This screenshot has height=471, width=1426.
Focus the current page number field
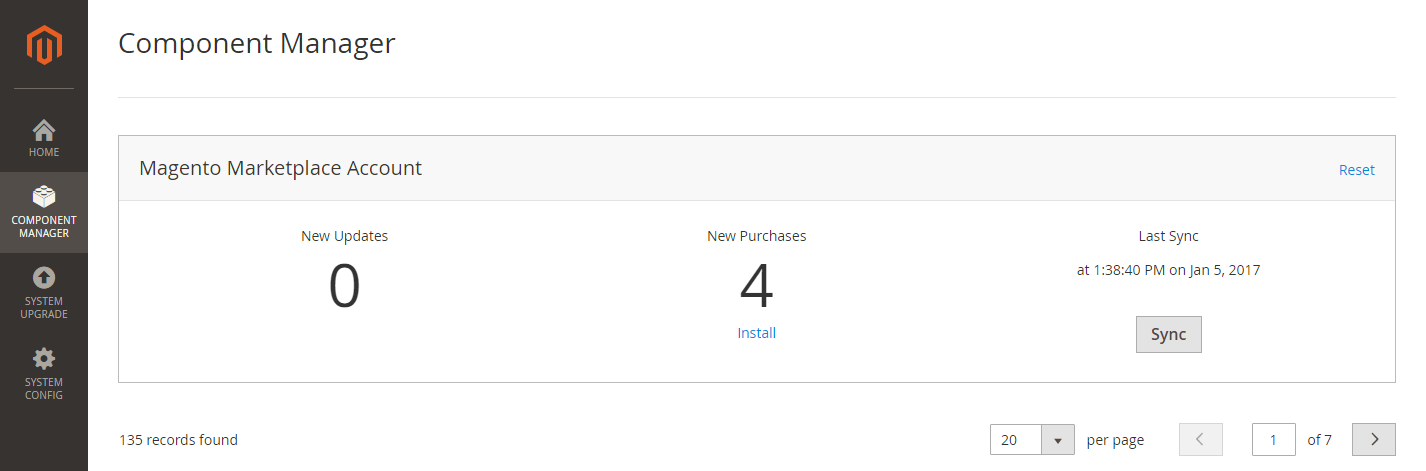[1274, 439]
